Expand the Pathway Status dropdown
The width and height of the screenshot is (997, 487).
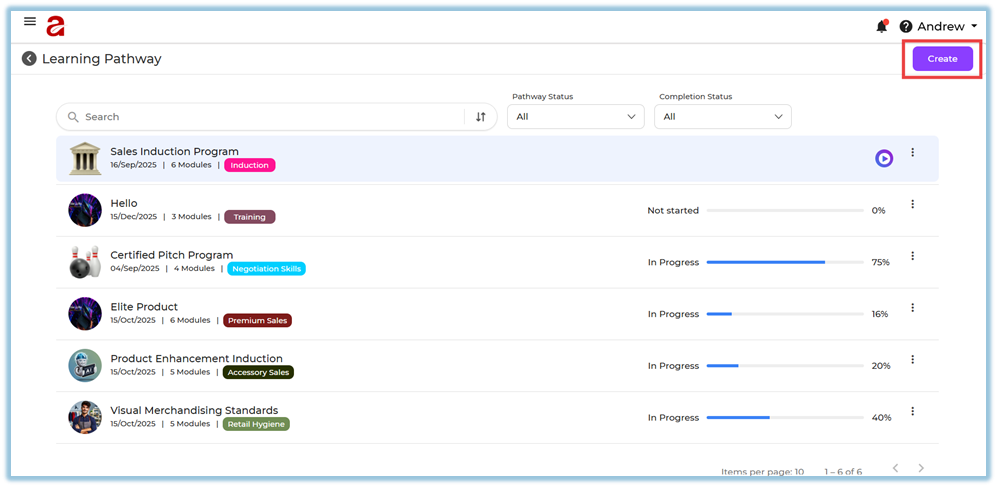point(575,117)
